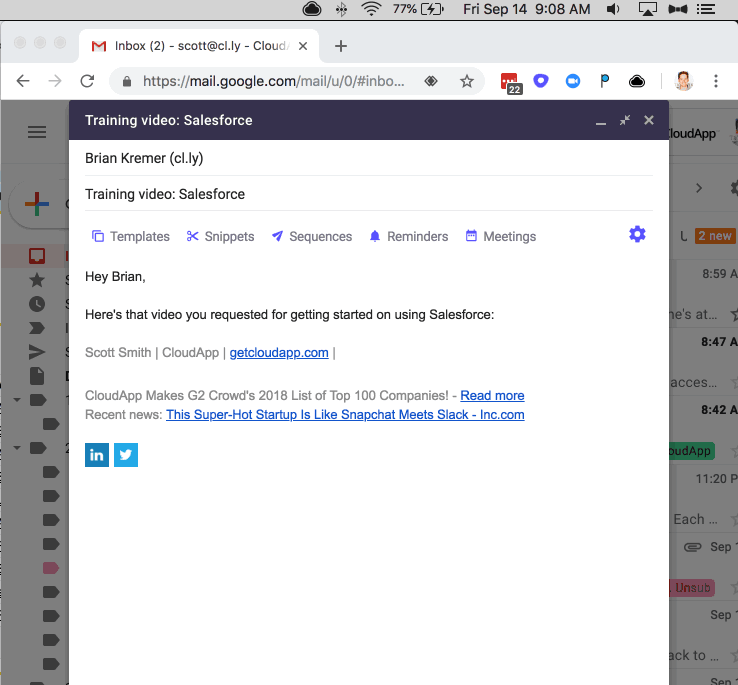Viewport: 738px width, 685px height.
Task: Click the 2 new badge in inbox
Action: (x=714, y=235)
